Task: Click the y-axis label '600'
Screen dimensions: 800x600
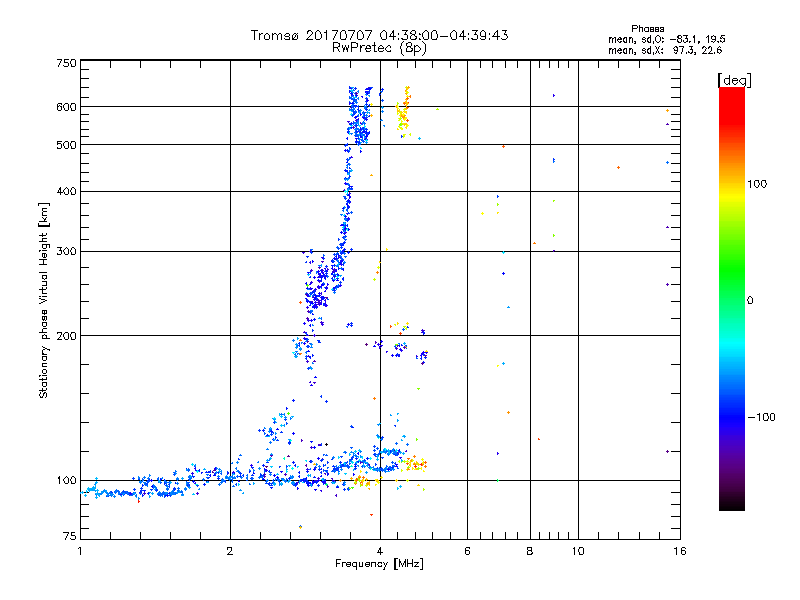Action: [66, 107]
